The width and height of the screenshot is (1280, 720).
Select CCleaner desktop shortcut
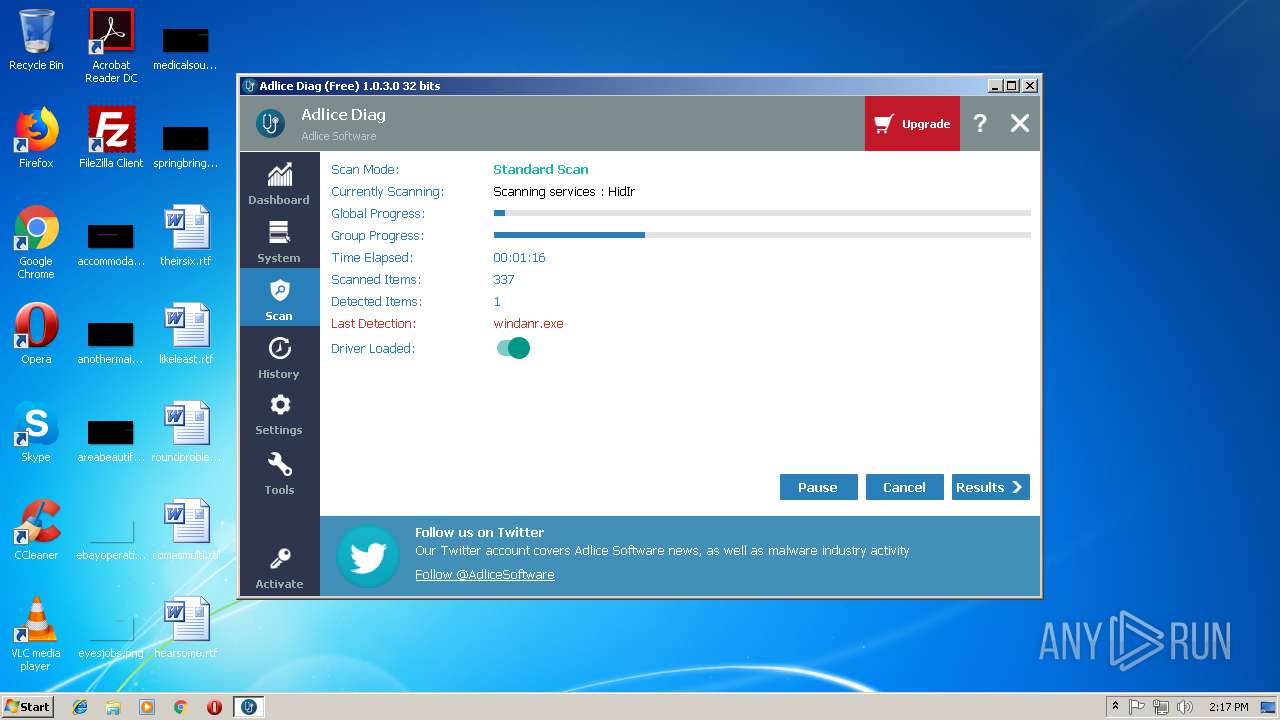tap(36, 530)
